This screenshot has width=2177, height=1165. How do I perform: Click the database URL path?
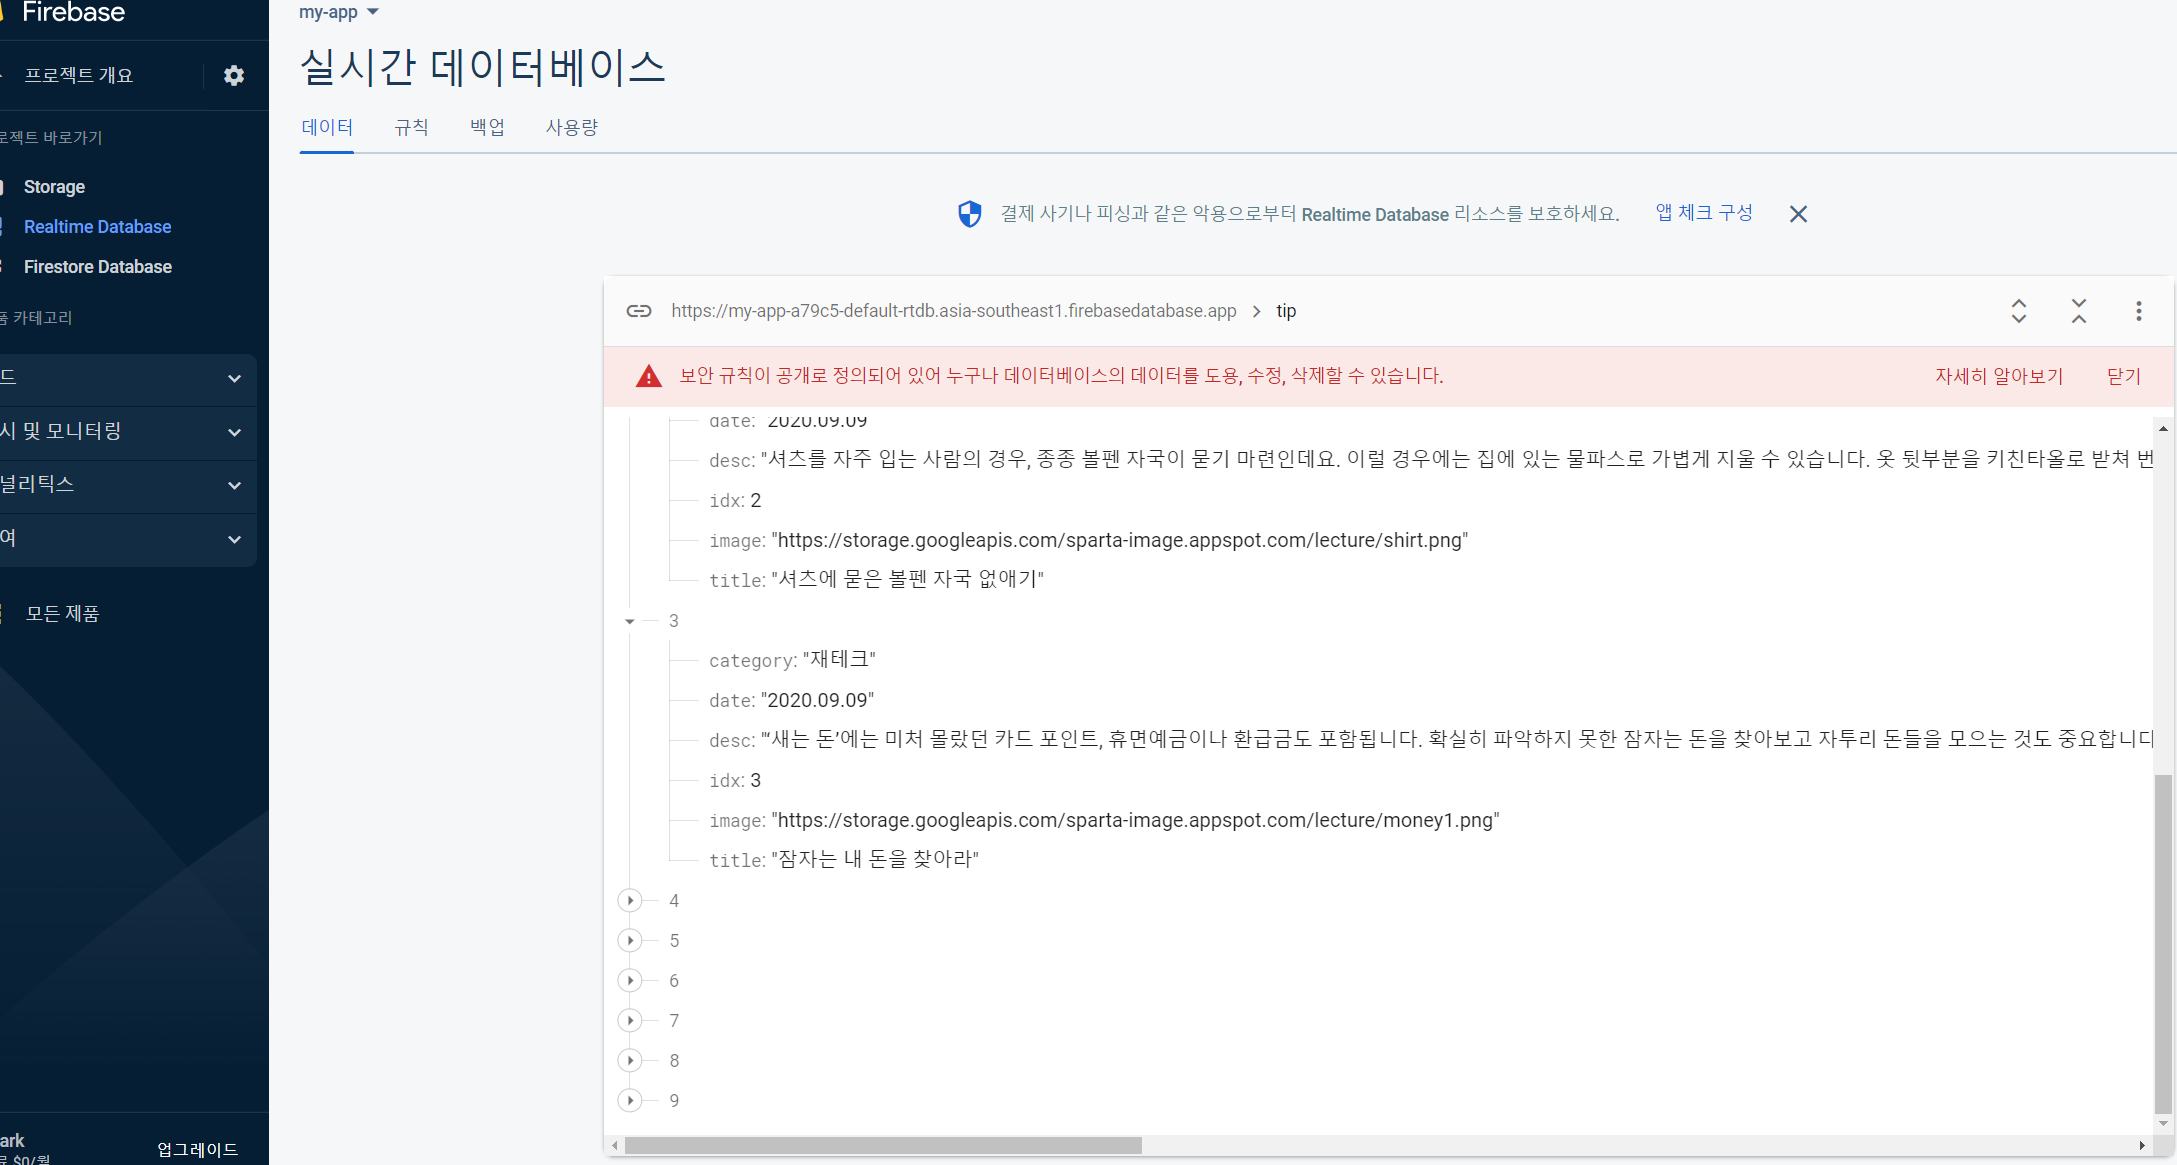click(954, 311)
